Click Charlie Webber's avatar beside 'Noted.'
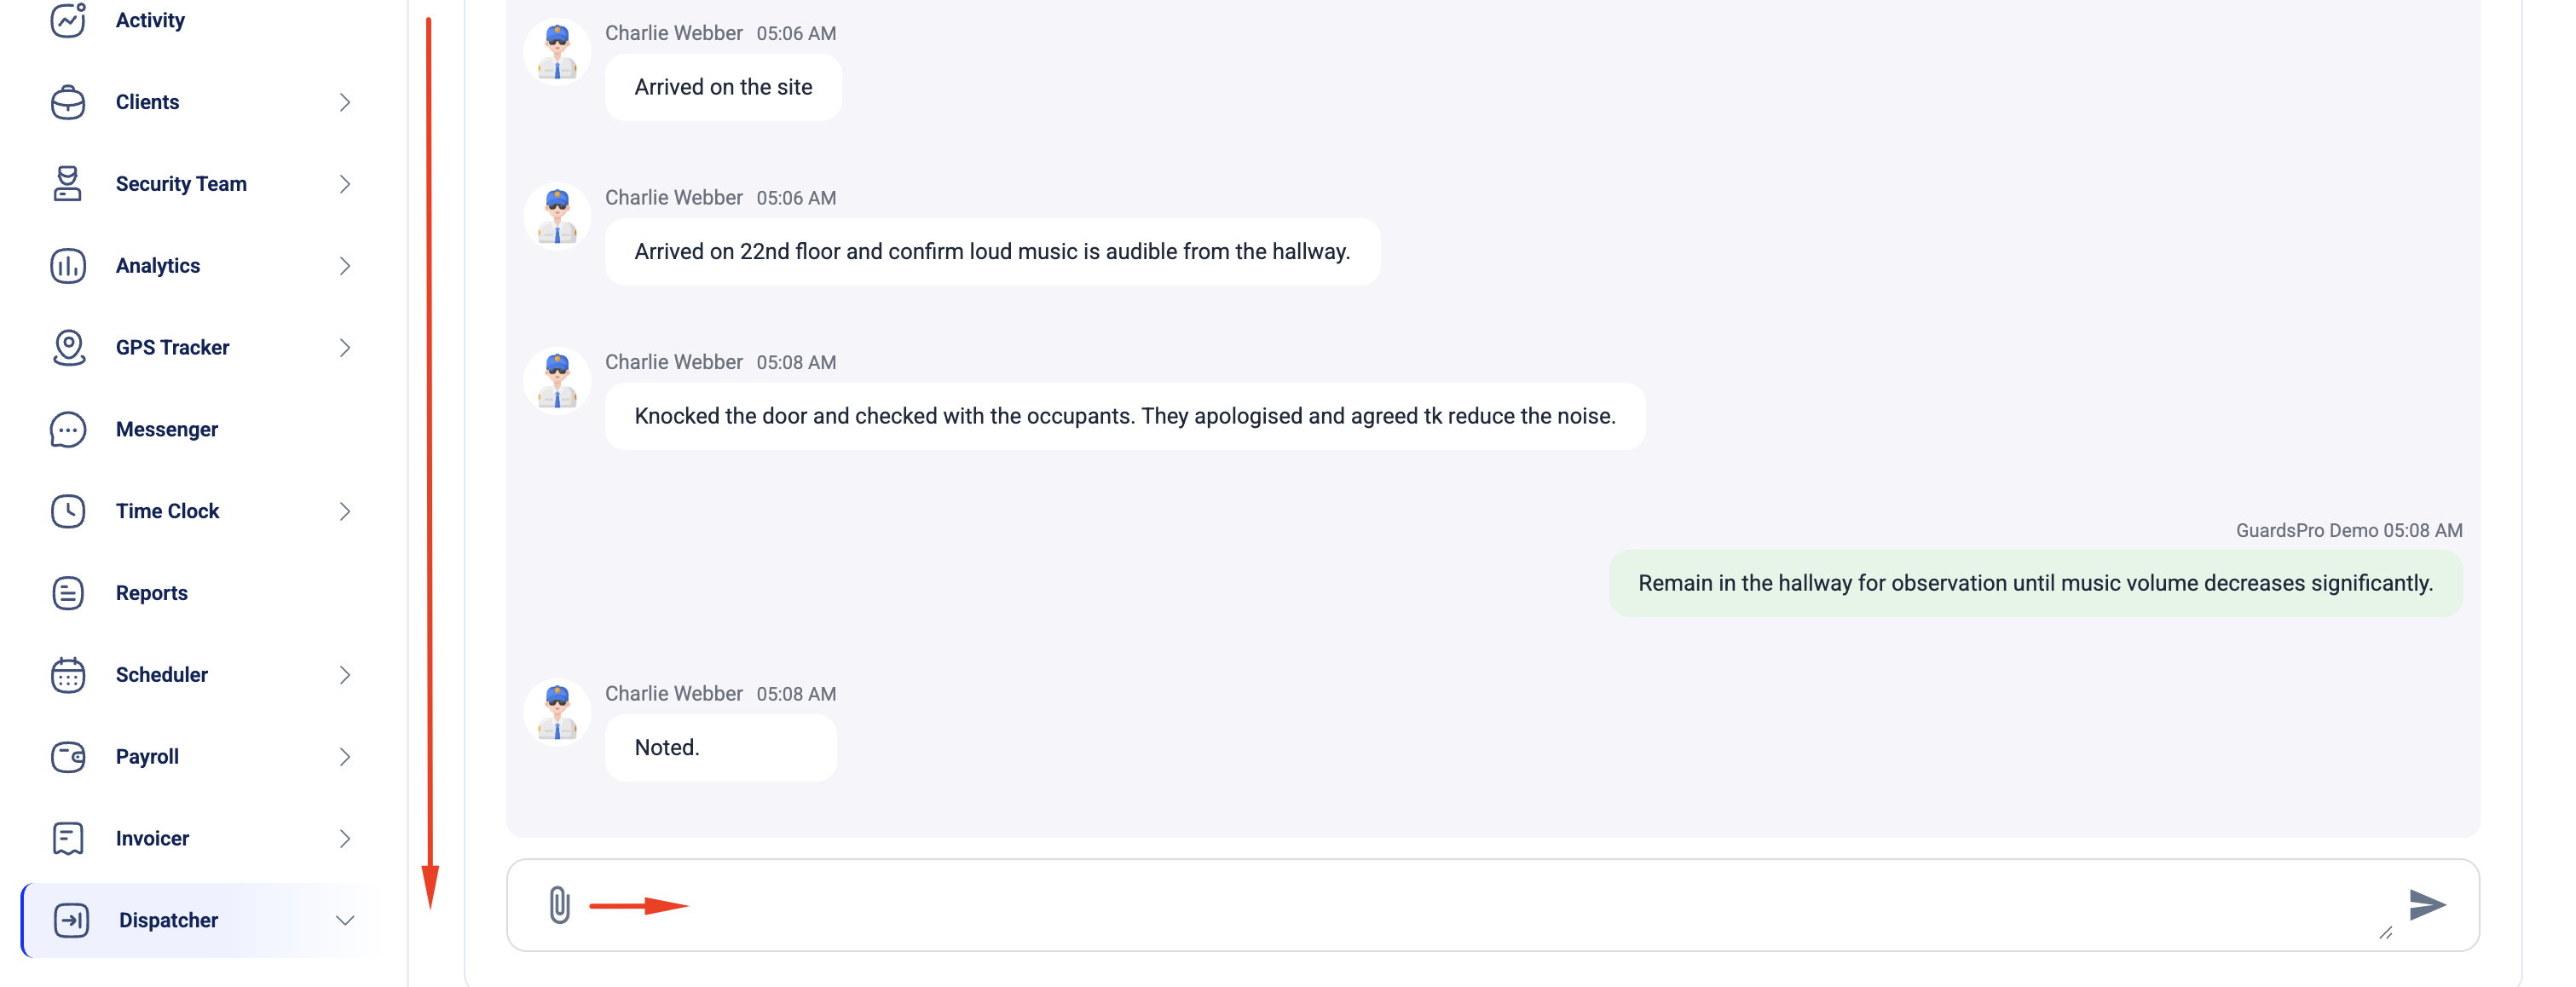The image size is (2576, 987). [557, 713]
